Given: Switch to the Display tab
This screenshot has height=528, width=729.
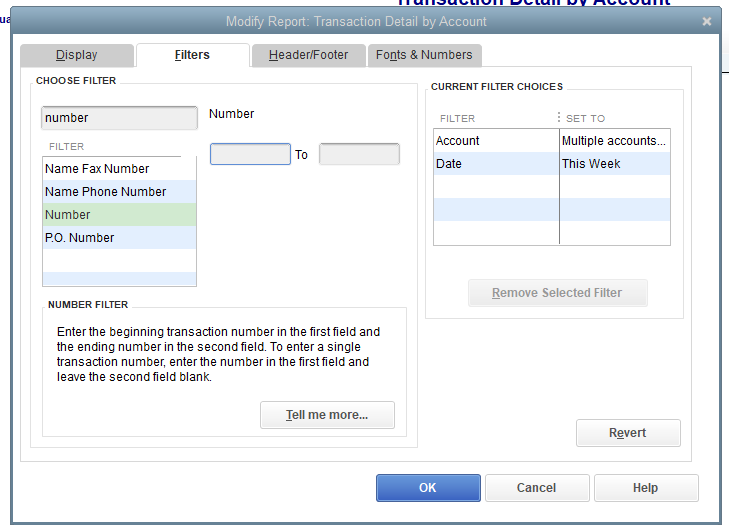Looking at the screenshot, I should click(x=77, y=55).
